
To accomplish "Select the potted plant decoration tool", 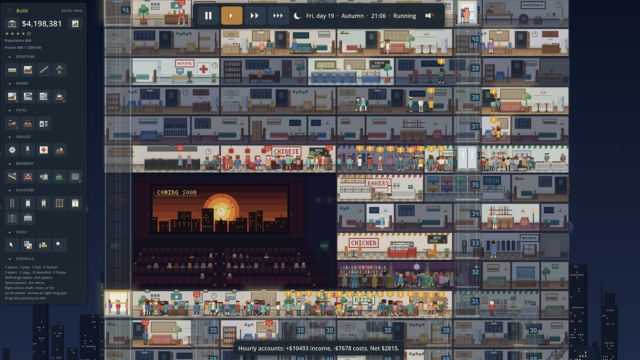I will point(60,70).
